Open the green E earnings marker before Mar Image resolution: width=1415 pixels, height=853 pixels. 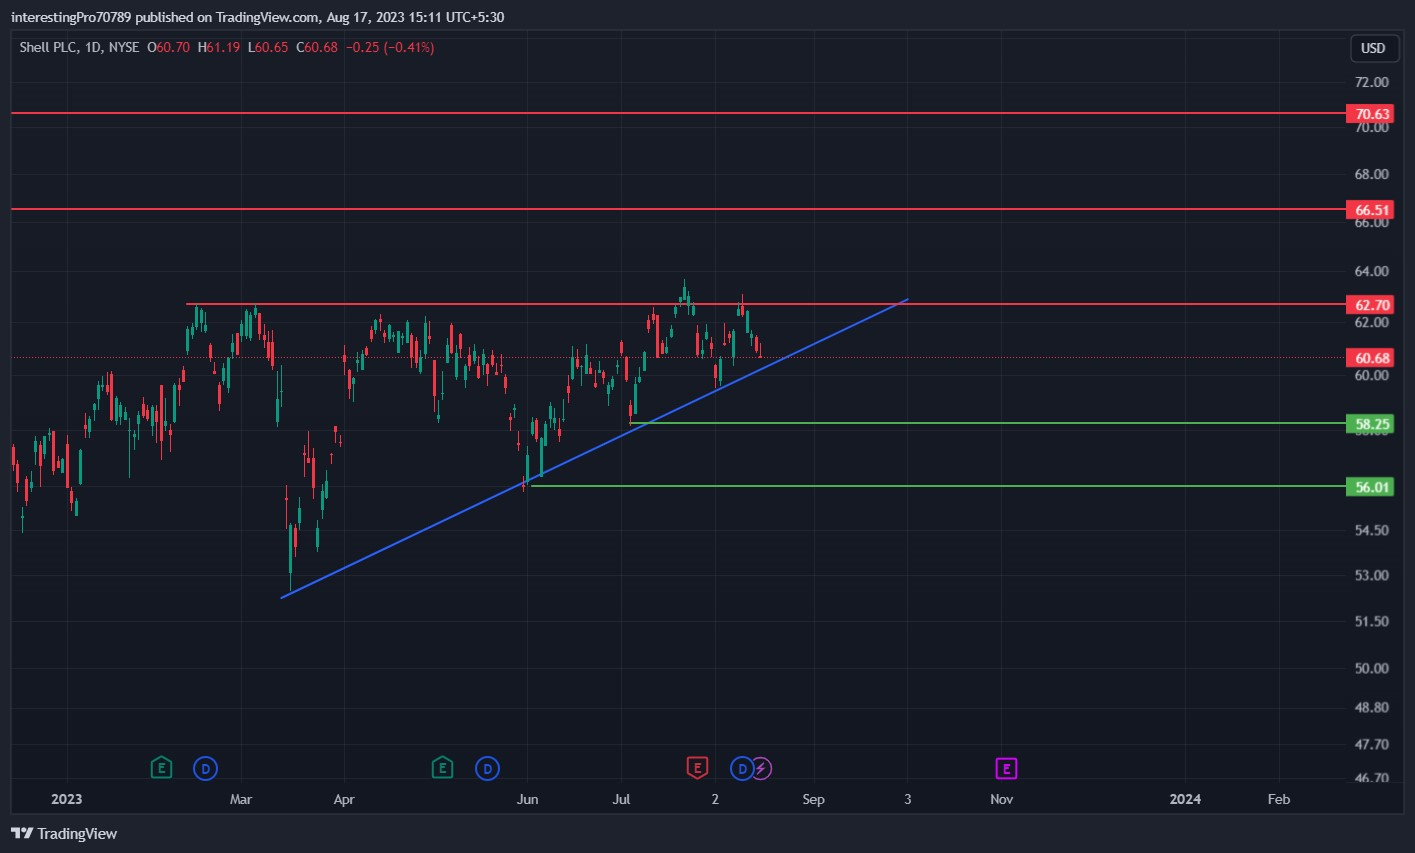(161, 768)
